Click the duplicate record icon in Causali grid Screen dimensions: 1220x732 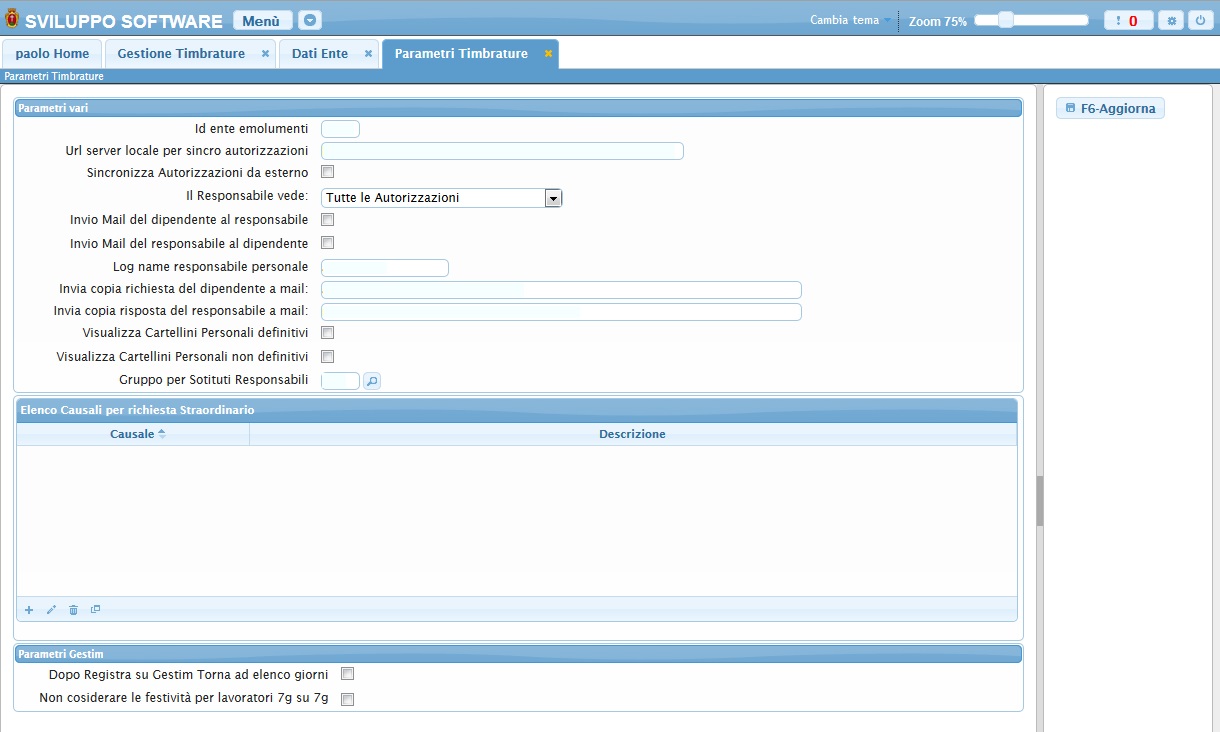pos(96,609)
